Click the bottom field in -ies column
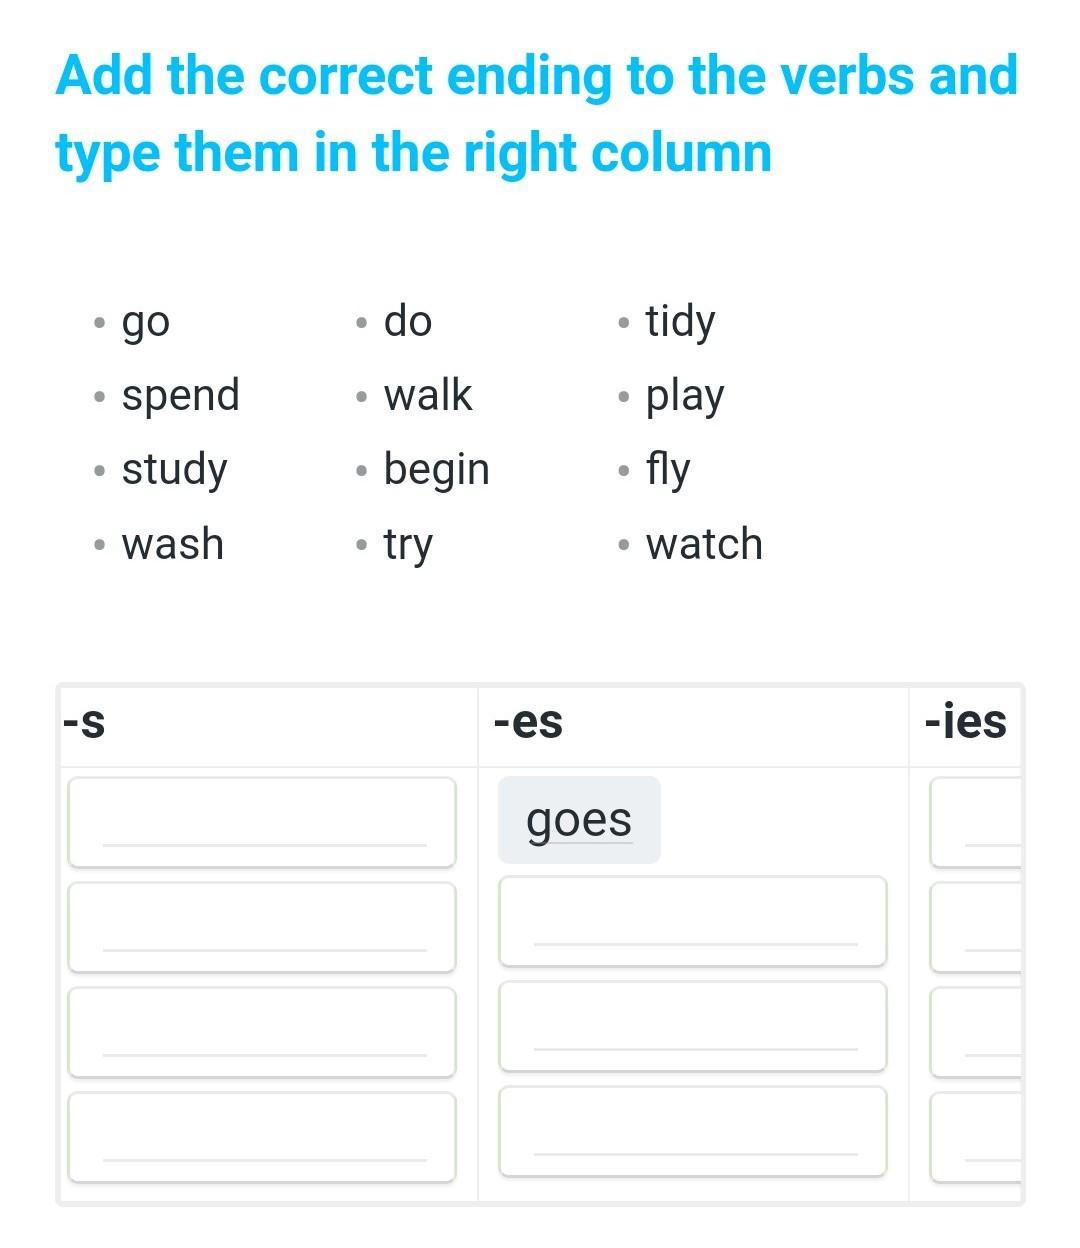Viewport: 1080px width, 1248px height. click(x=977, y=1137)
